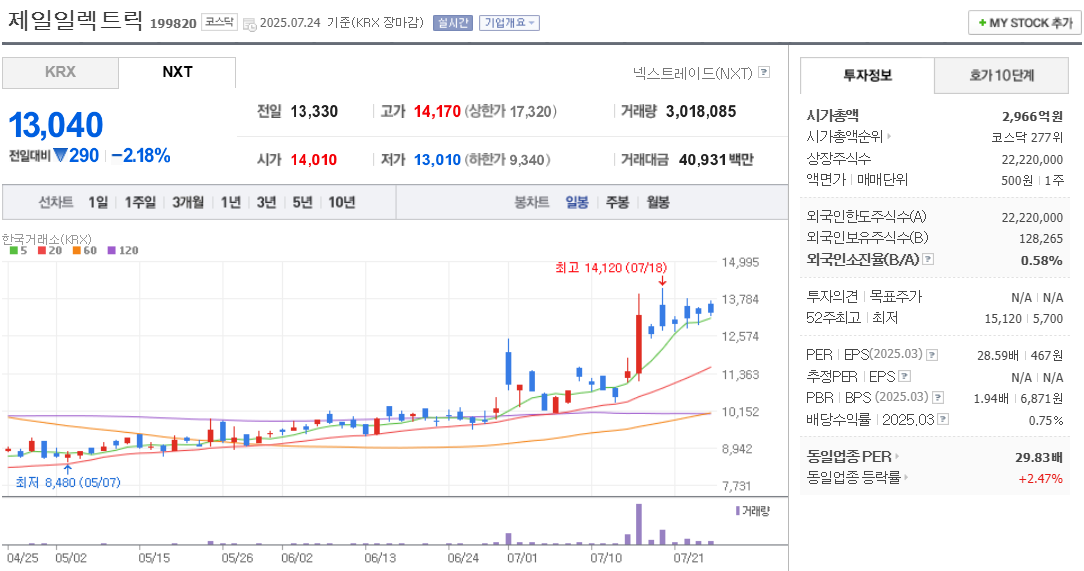Image resolution: width=1084 pixels, height=571 pixels.
Task: Expand the 시가총액순위 arrow link
Action: [889, 137]
